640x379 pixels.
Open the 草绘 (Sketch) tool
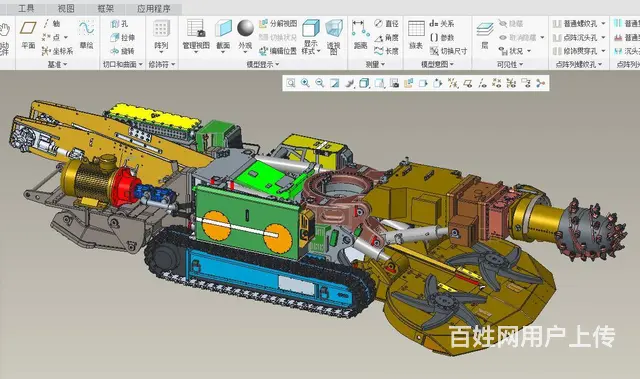click(86, 35)
